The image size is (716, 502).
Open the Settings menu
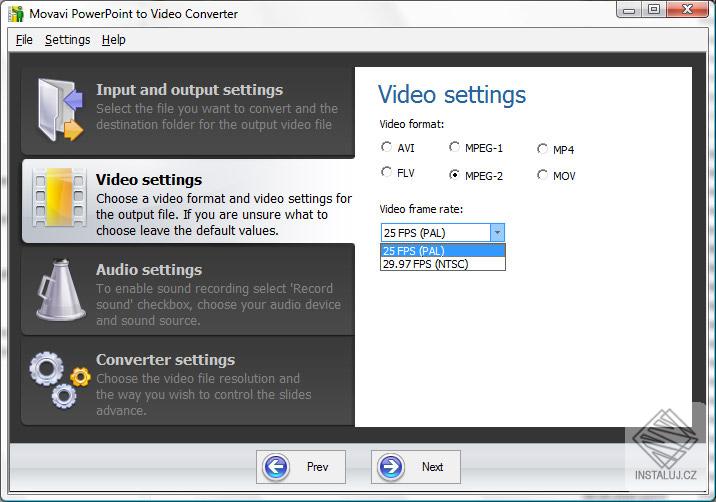point(68,40)
